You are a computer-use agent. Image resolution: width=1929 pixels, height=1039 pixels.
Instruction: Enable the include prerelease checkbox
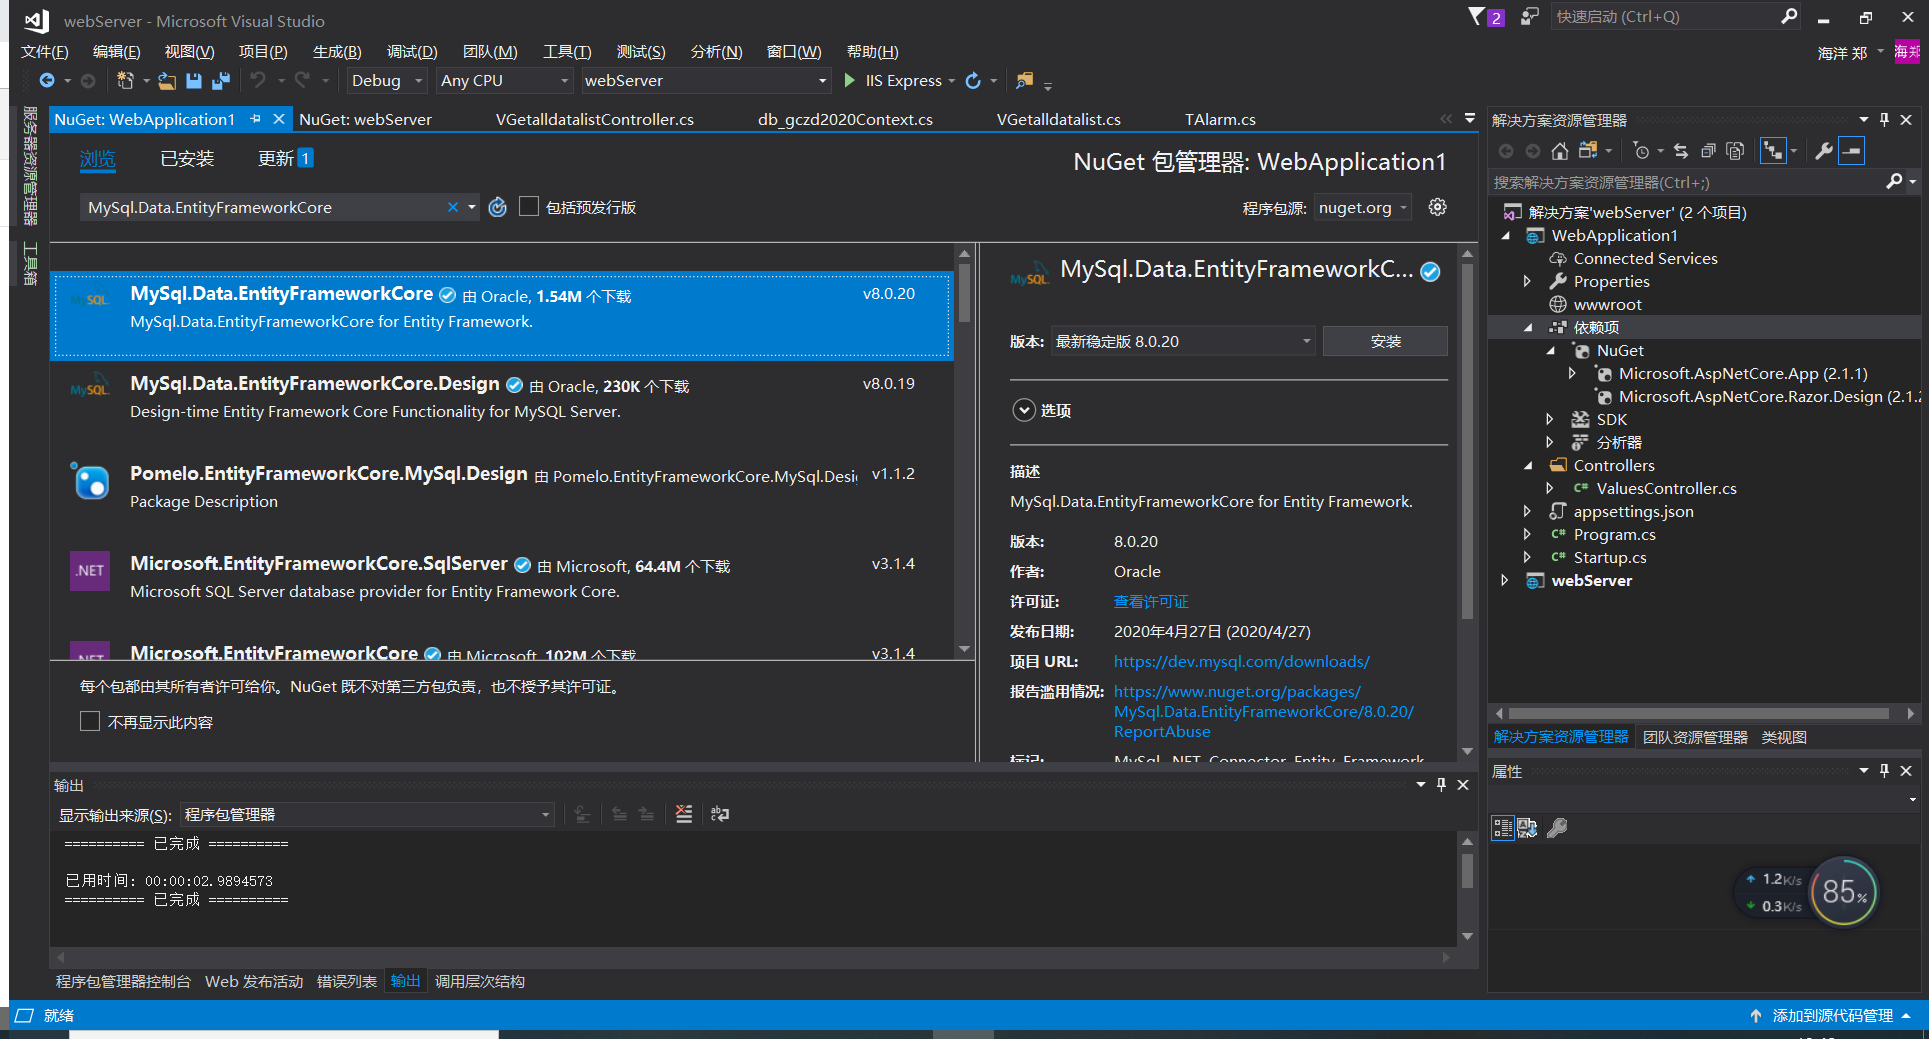coord(529,206)
